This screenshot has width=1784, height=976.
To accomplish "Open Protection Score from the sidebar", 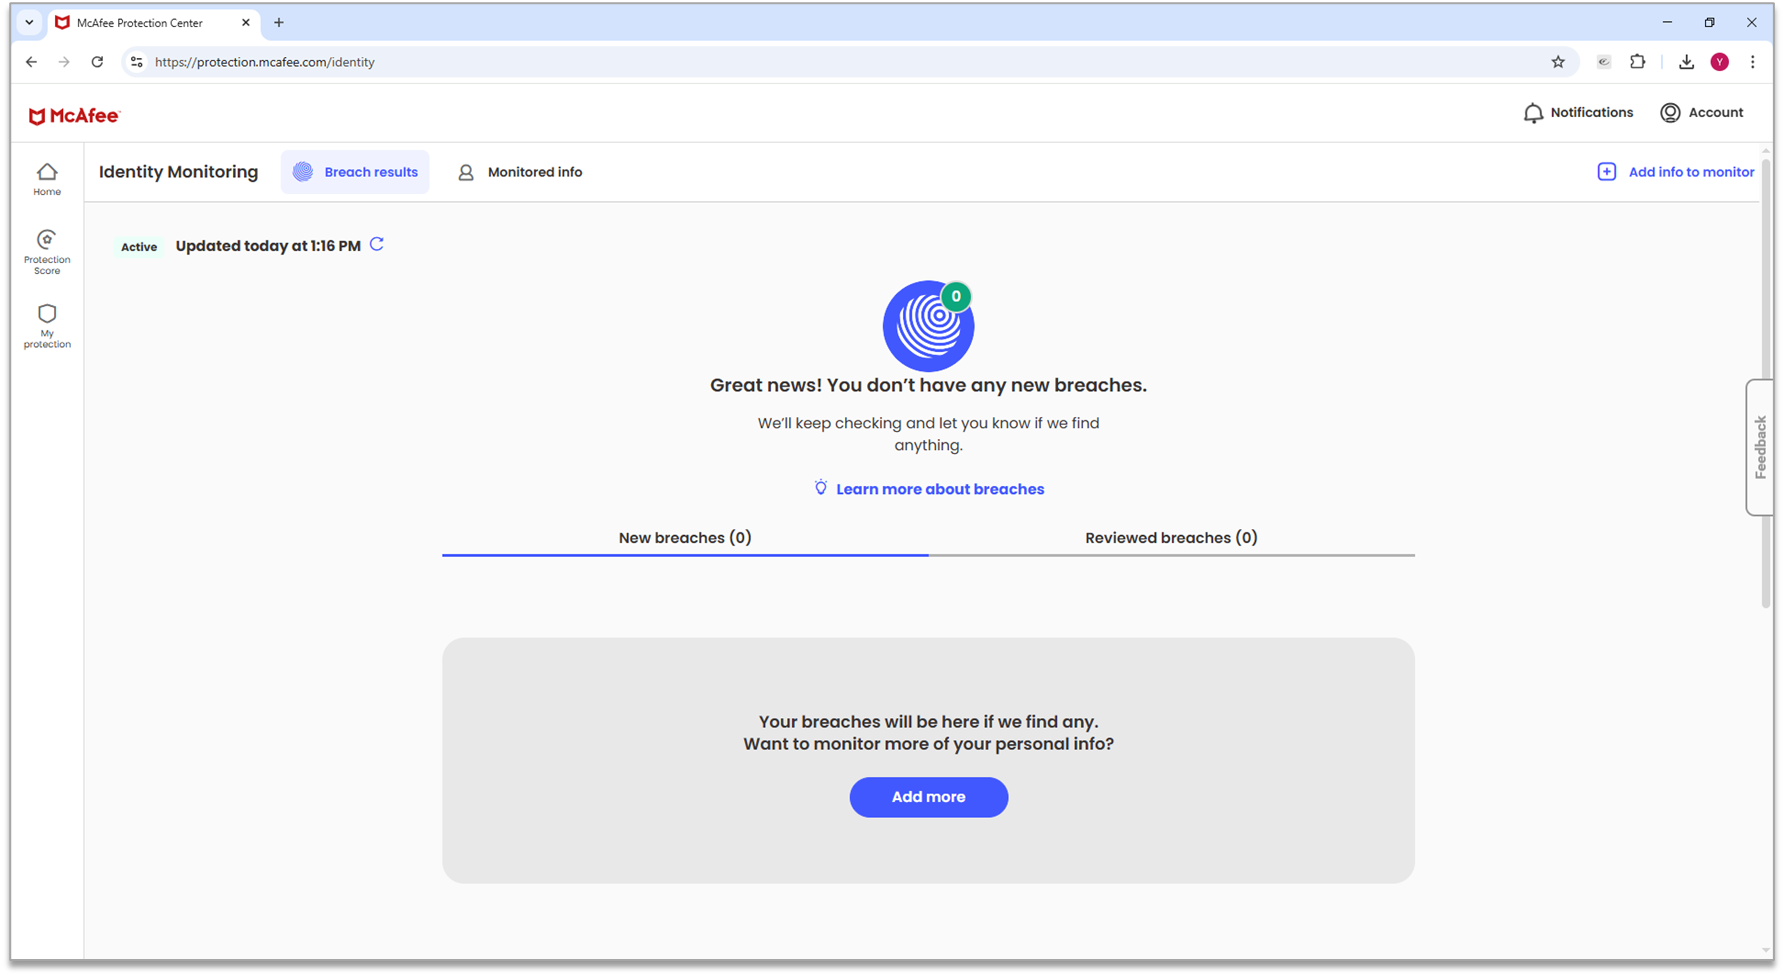I will [47, 251].
